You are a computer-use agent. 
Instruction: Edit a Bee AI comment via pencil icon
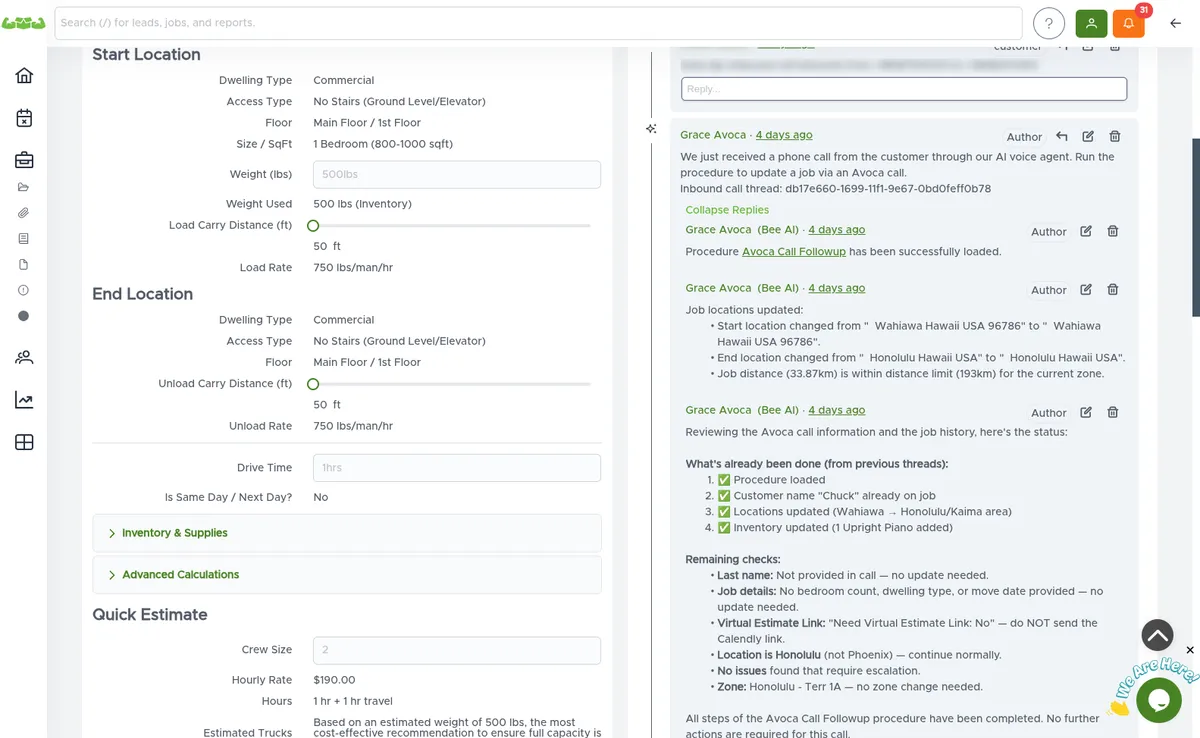(1086, 231)
